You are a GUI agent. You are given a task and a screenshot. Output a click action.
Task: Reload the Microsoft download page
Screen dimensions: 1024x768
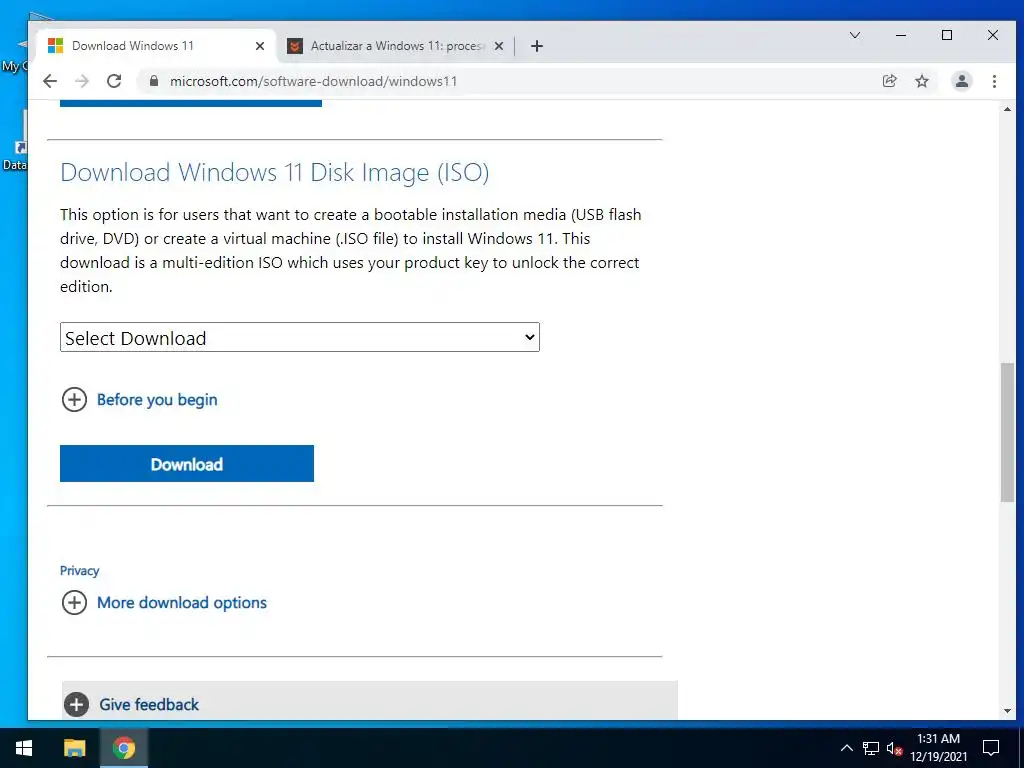pos(114,81)
